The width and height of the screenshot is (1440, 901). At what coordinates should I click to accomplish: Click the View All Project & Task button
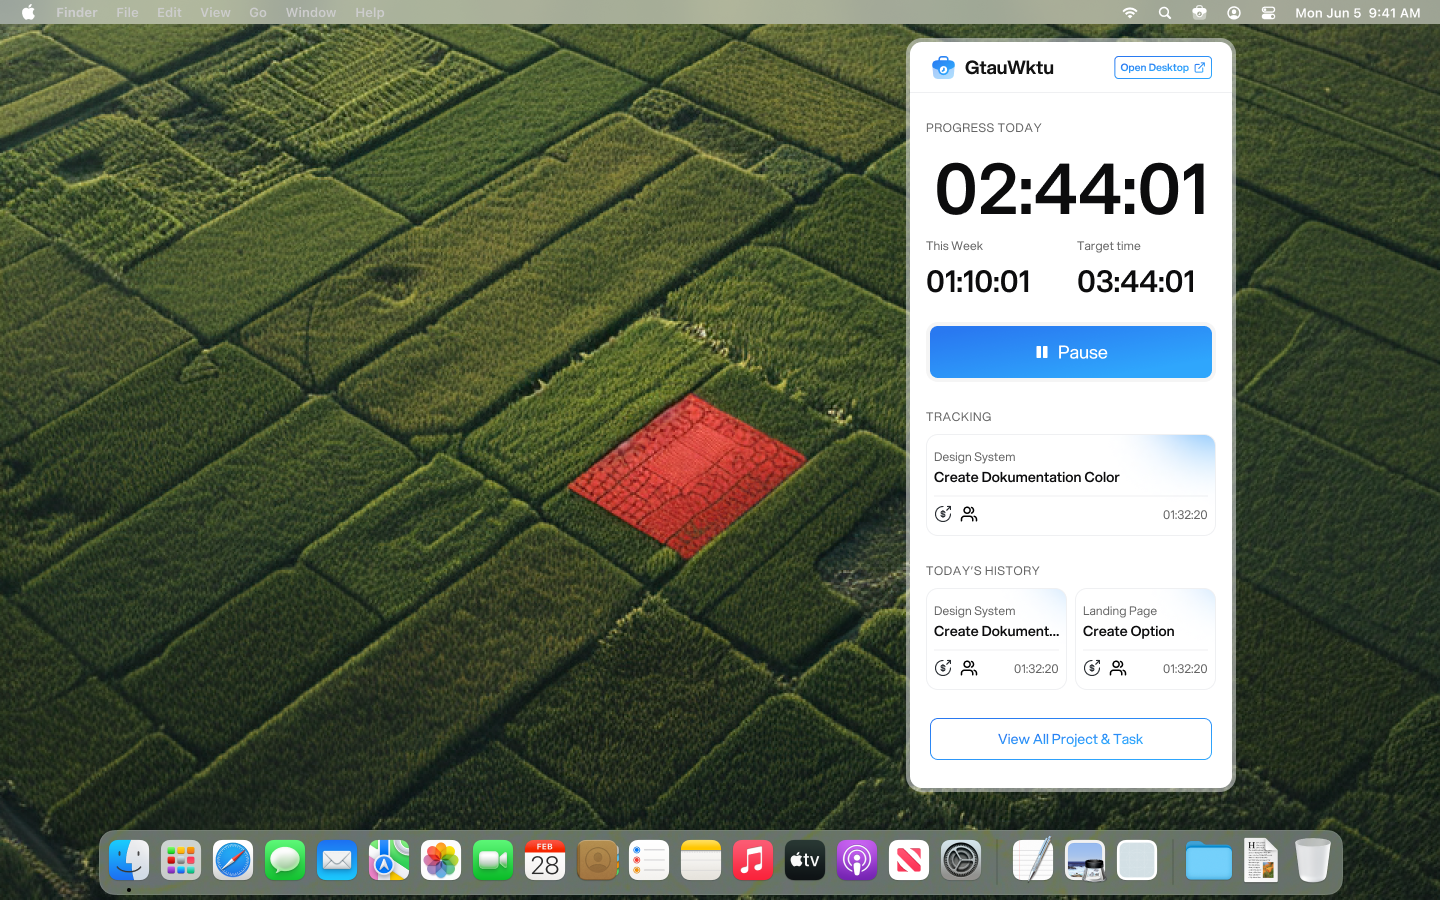point(1070,739)
